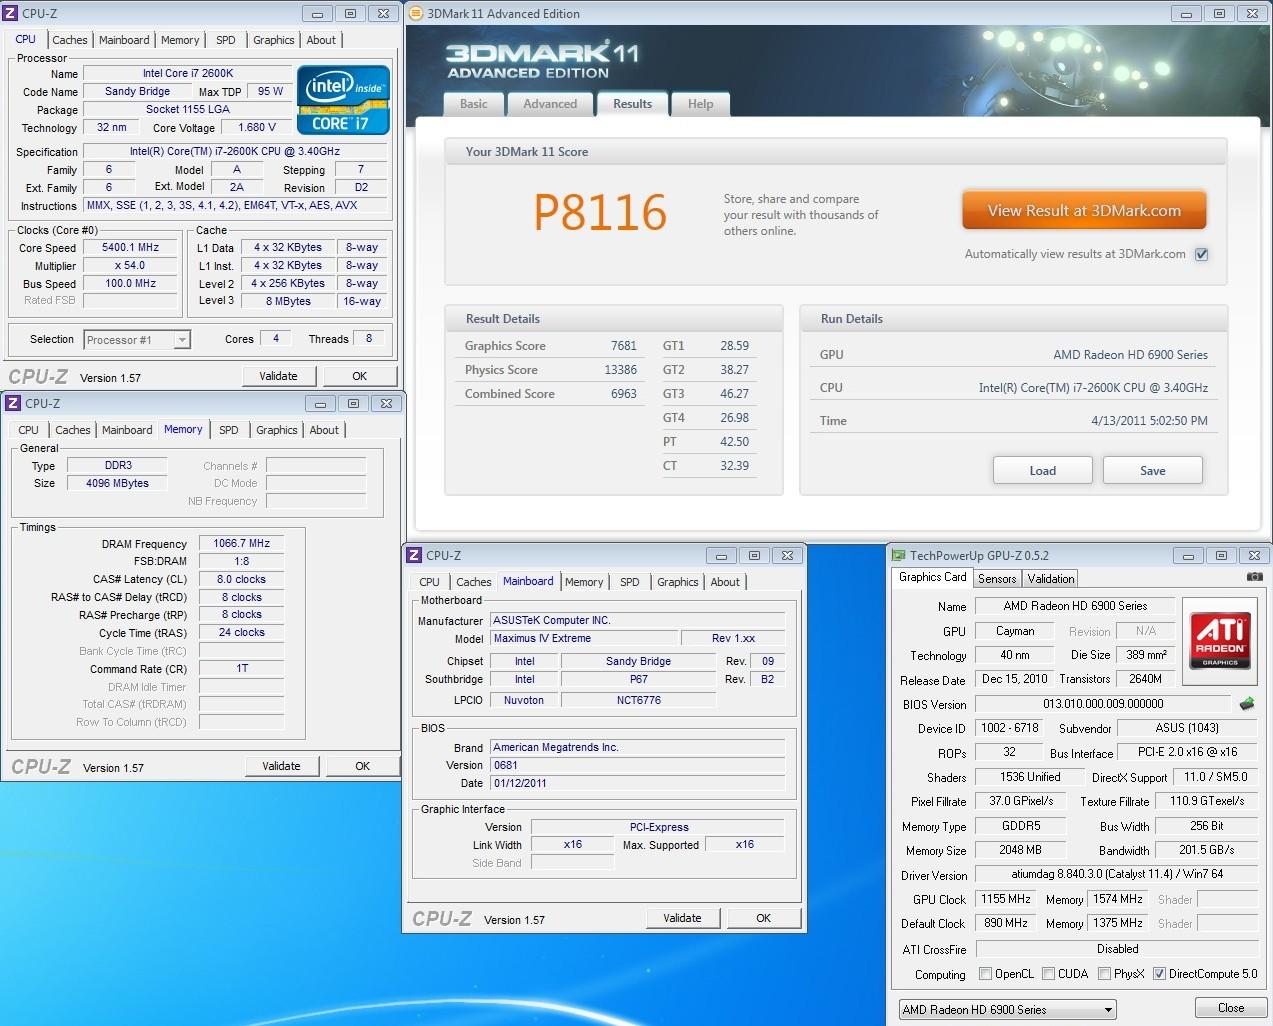Click the Memory Size 2048 MB field in GPU-Z

coord(1020,851)
